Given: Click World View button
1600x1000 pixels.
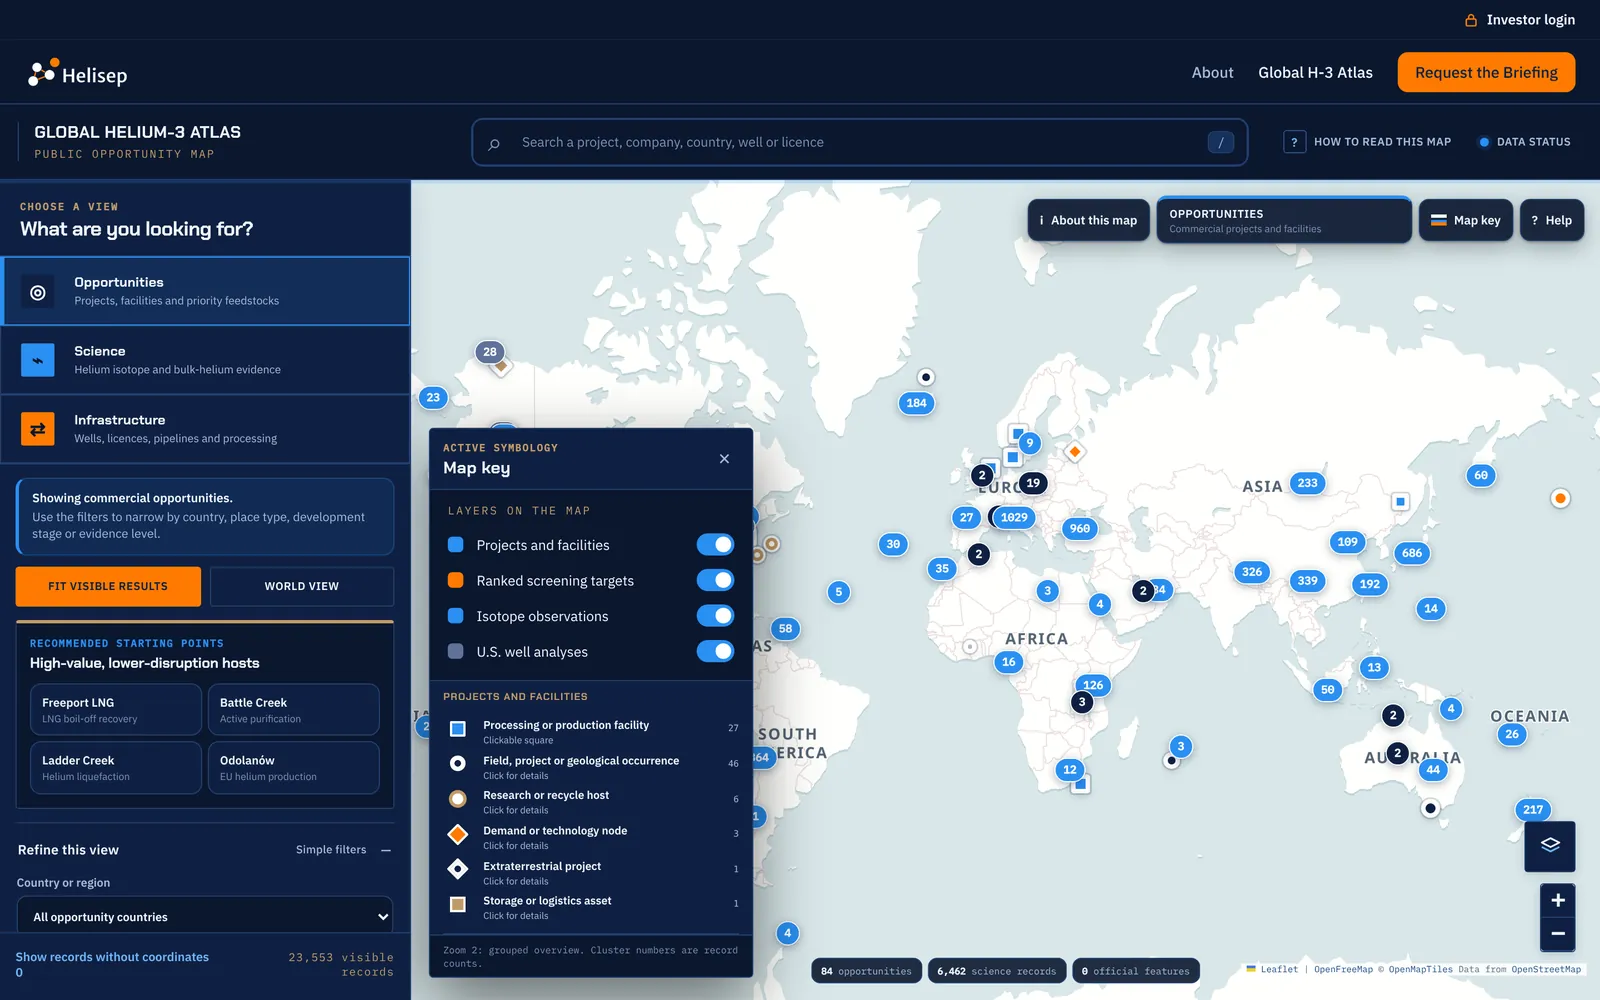Looking at the screenshot, I should [x=302, y=586].
